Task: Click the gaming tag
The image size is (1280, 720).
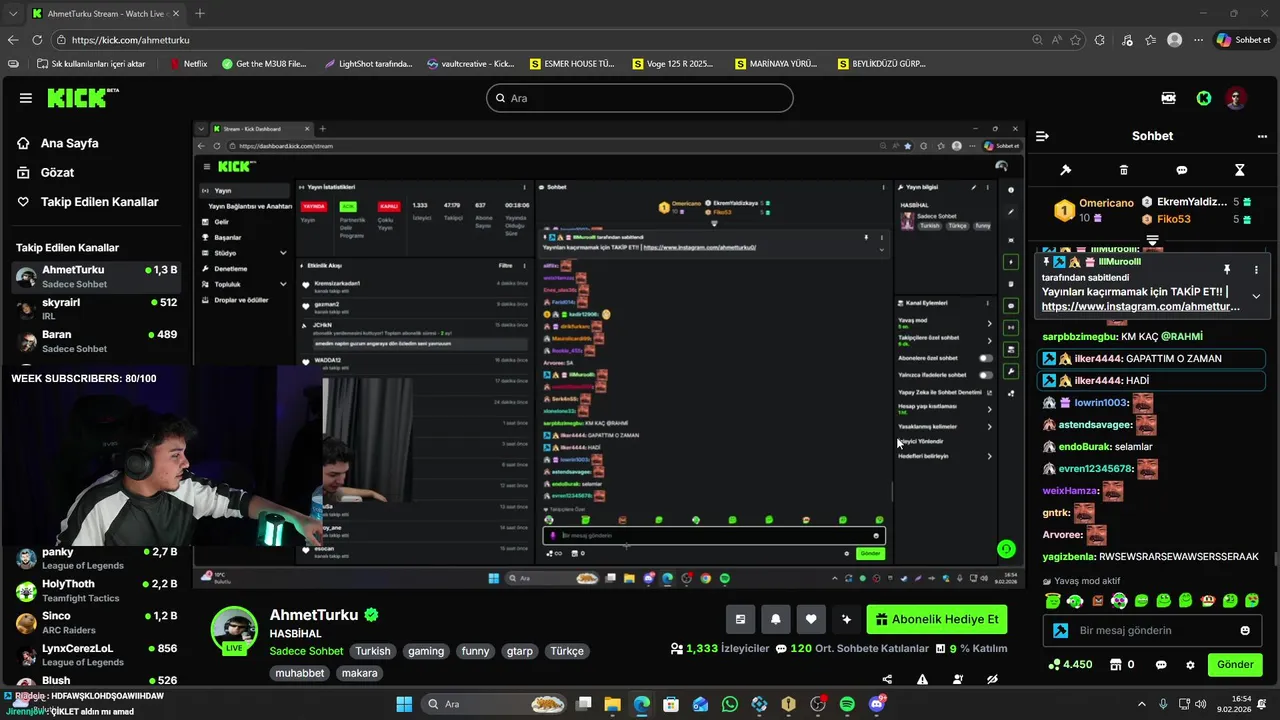Action: click(425, 651)
